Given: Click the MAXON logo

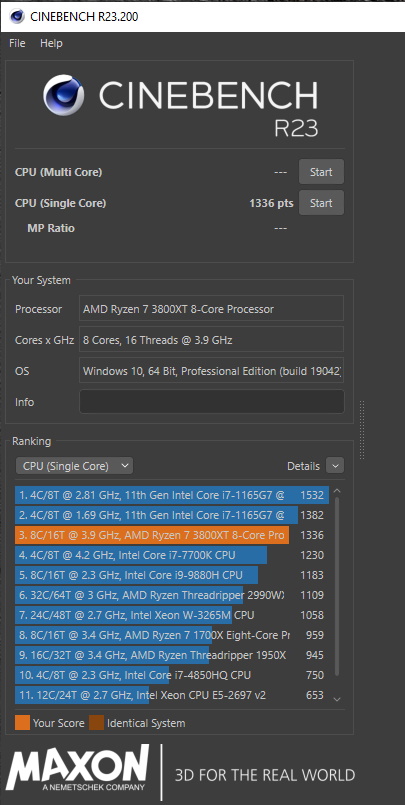Looking at the screenshot, I should 77,770.
